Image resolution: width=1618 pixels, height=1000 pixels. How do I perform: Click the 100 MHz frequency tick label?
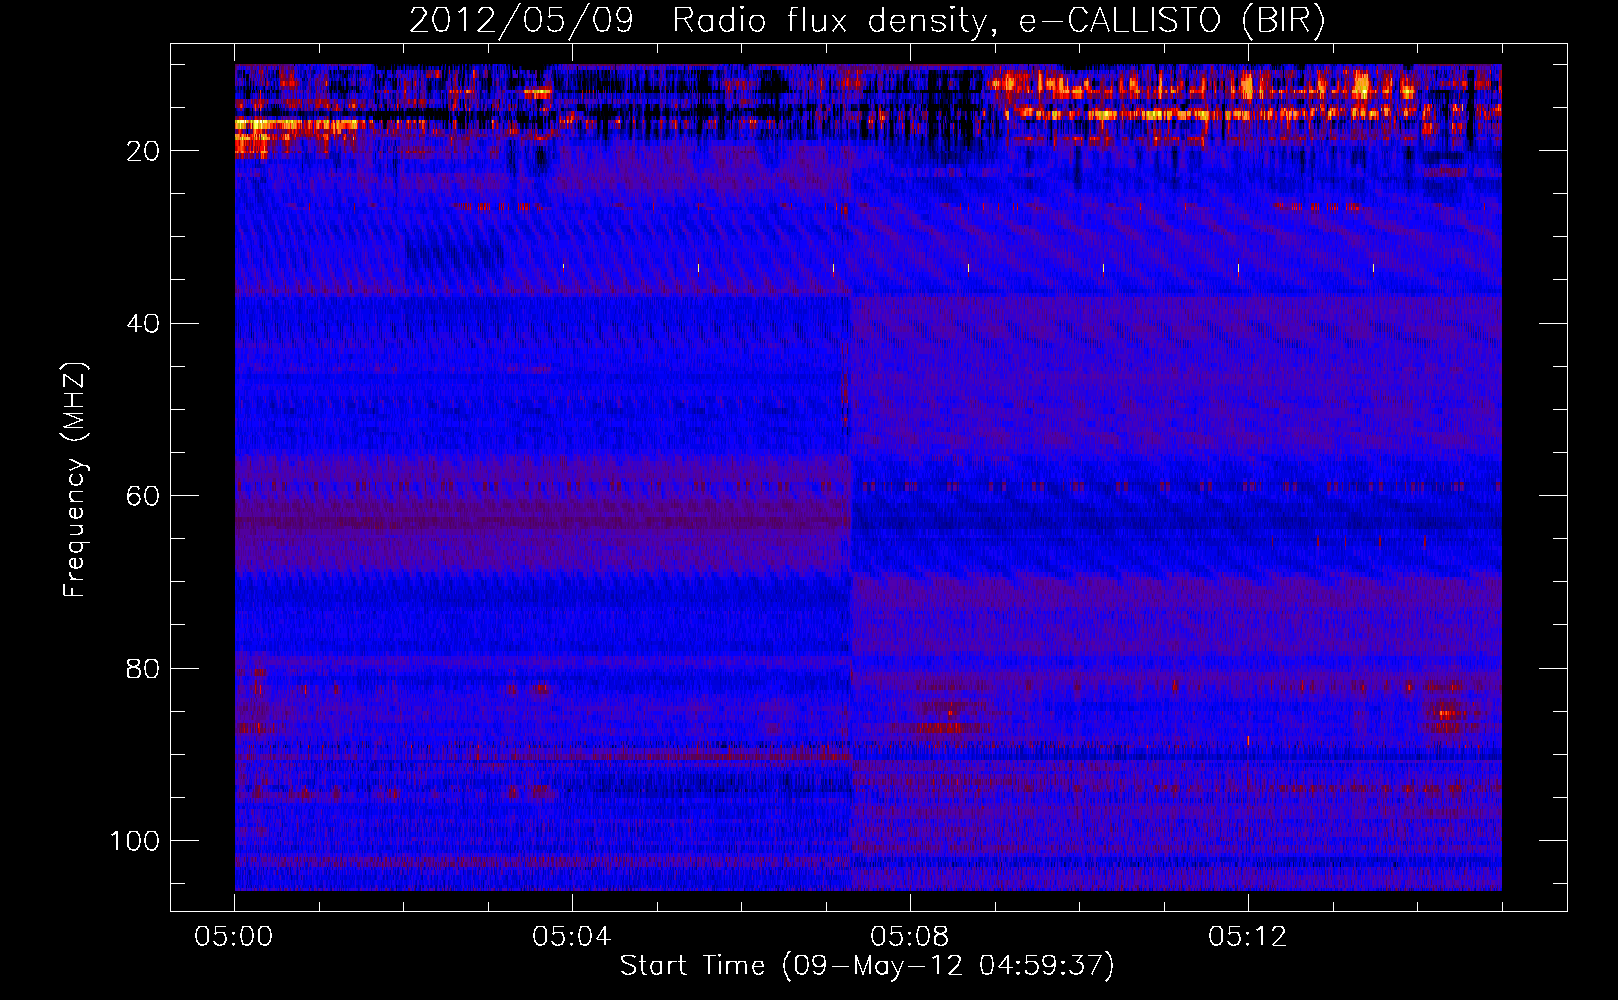(x=135, y=841)
